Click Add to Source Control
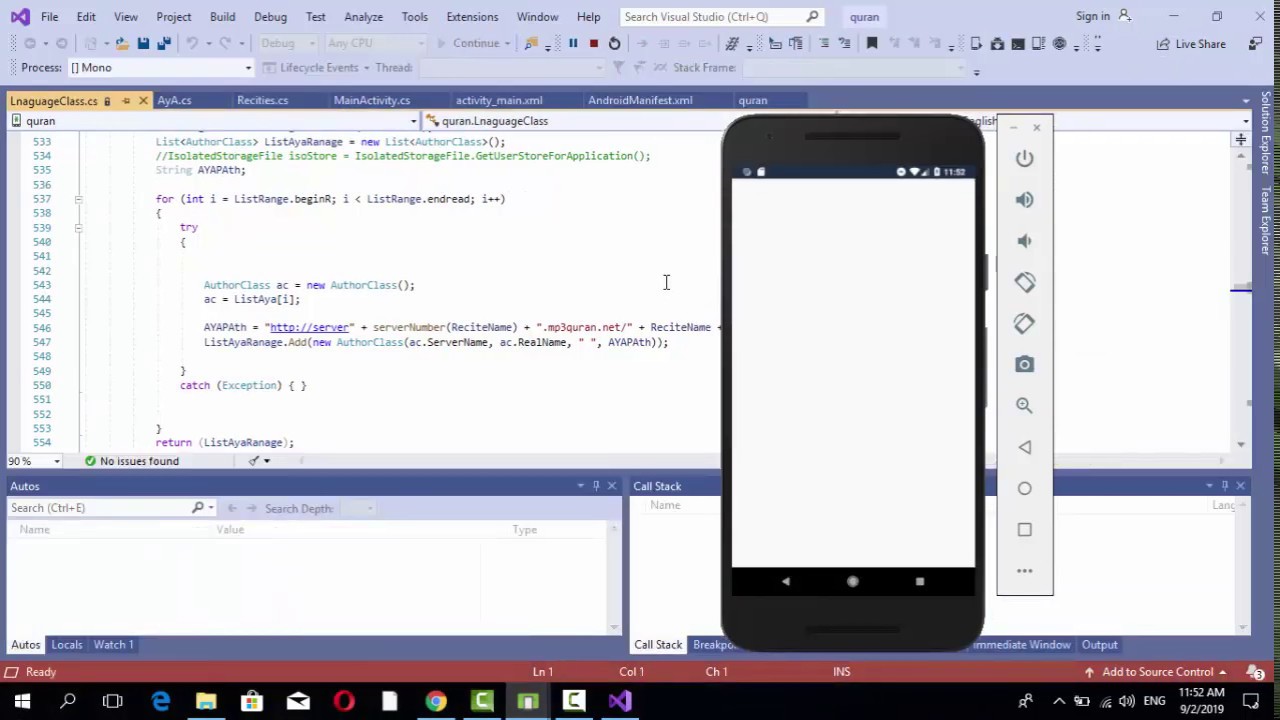 pyautogui.click(x=1157, y=672)
